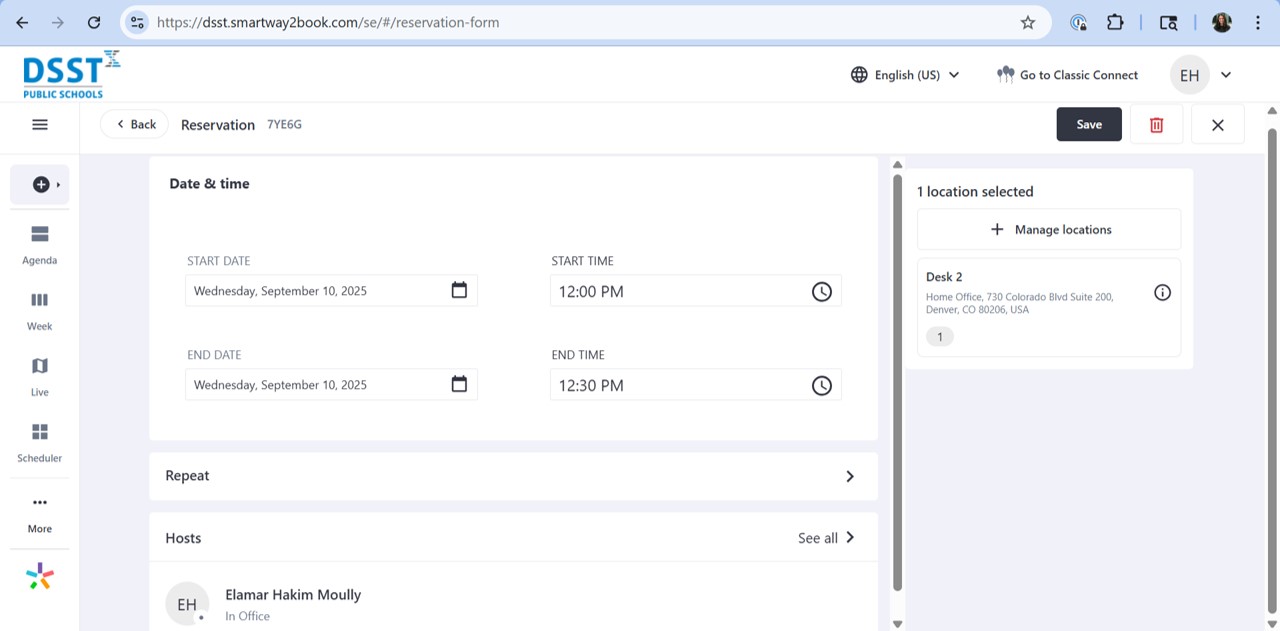Open end time clock picker
Viewport: 1280px width, 631px height.
821,385
